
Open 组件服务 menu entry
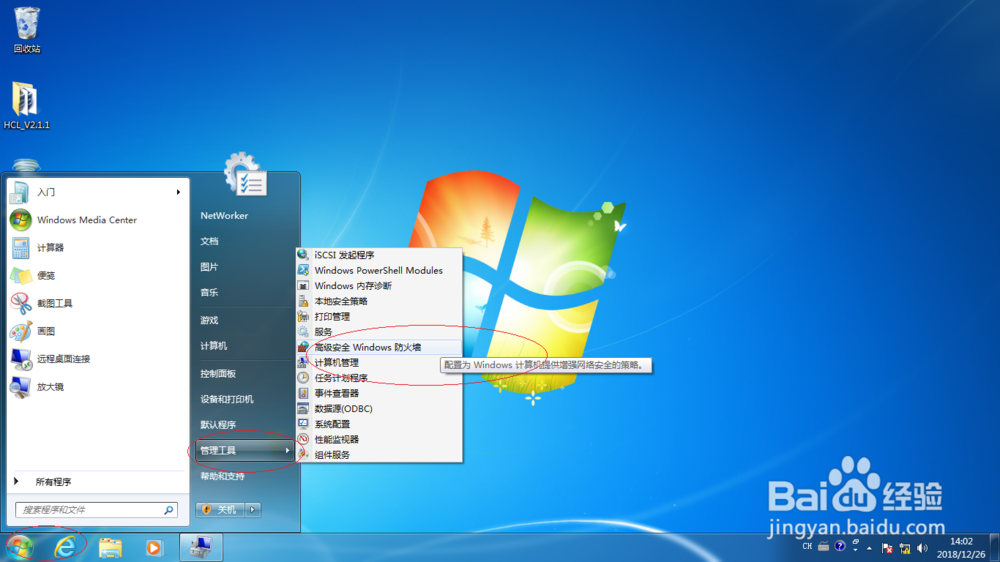(x=379, y=454)
